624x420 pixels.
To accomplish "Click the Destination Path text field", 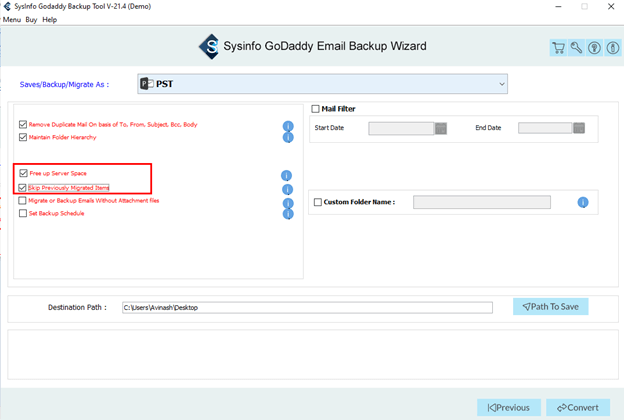I will (307, 307).
